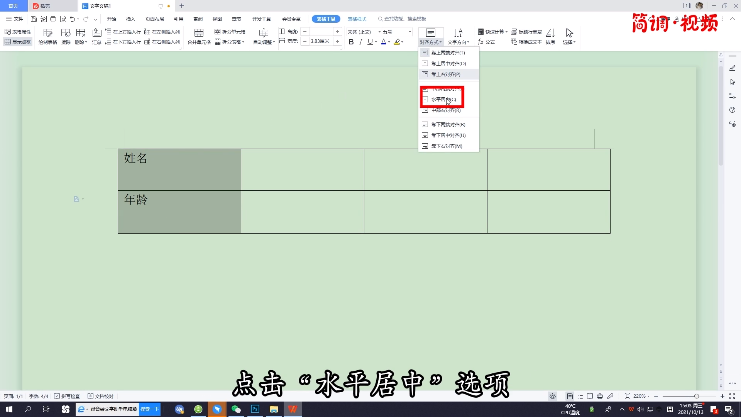Click the Windows Start button on taskbar

[x=7, y=409]
